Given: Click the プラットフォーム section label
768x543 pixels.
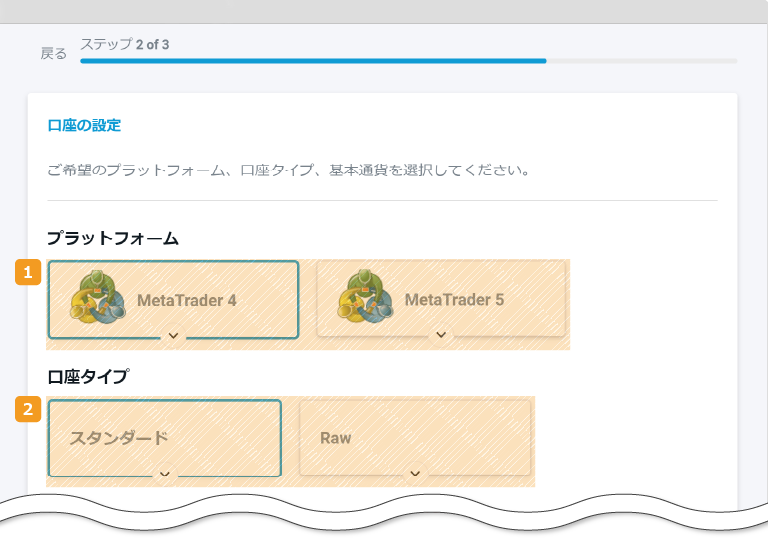Looking at the screenshot, I should coord(113,238).
